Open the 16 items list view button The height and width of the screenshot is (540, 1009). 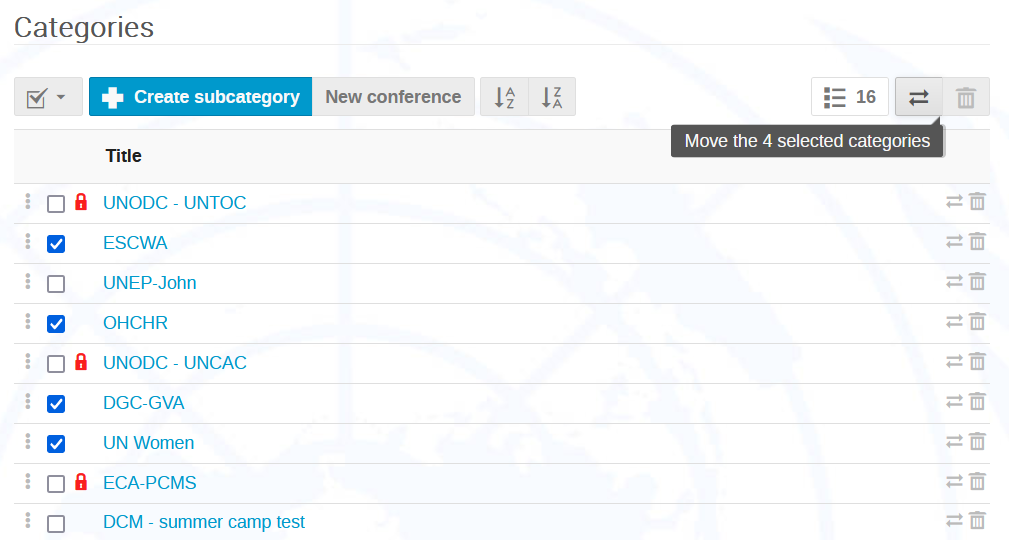[x=850, y=97]
